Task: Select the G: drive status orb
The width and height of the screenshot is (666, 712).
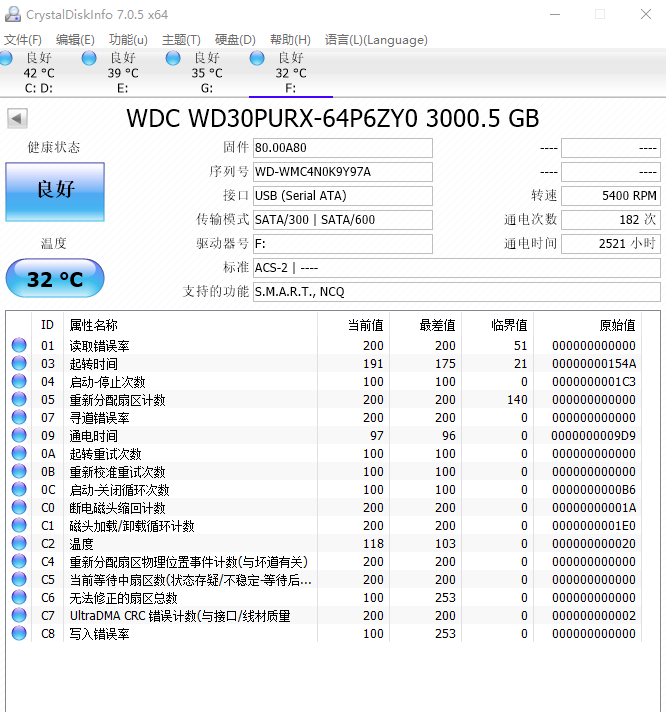Action: pos(174,58)
